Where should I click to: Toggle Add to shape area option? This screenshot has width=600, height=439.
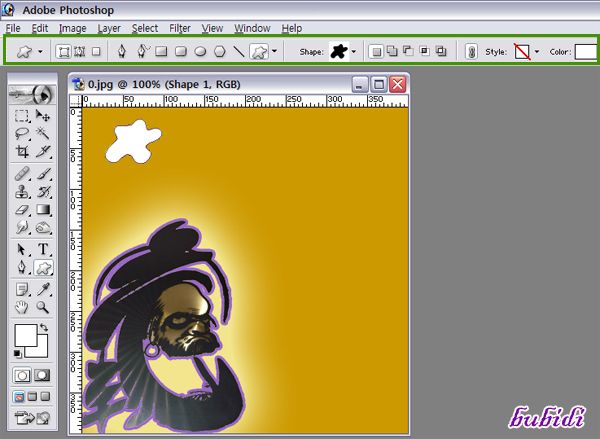click(392, 51)
